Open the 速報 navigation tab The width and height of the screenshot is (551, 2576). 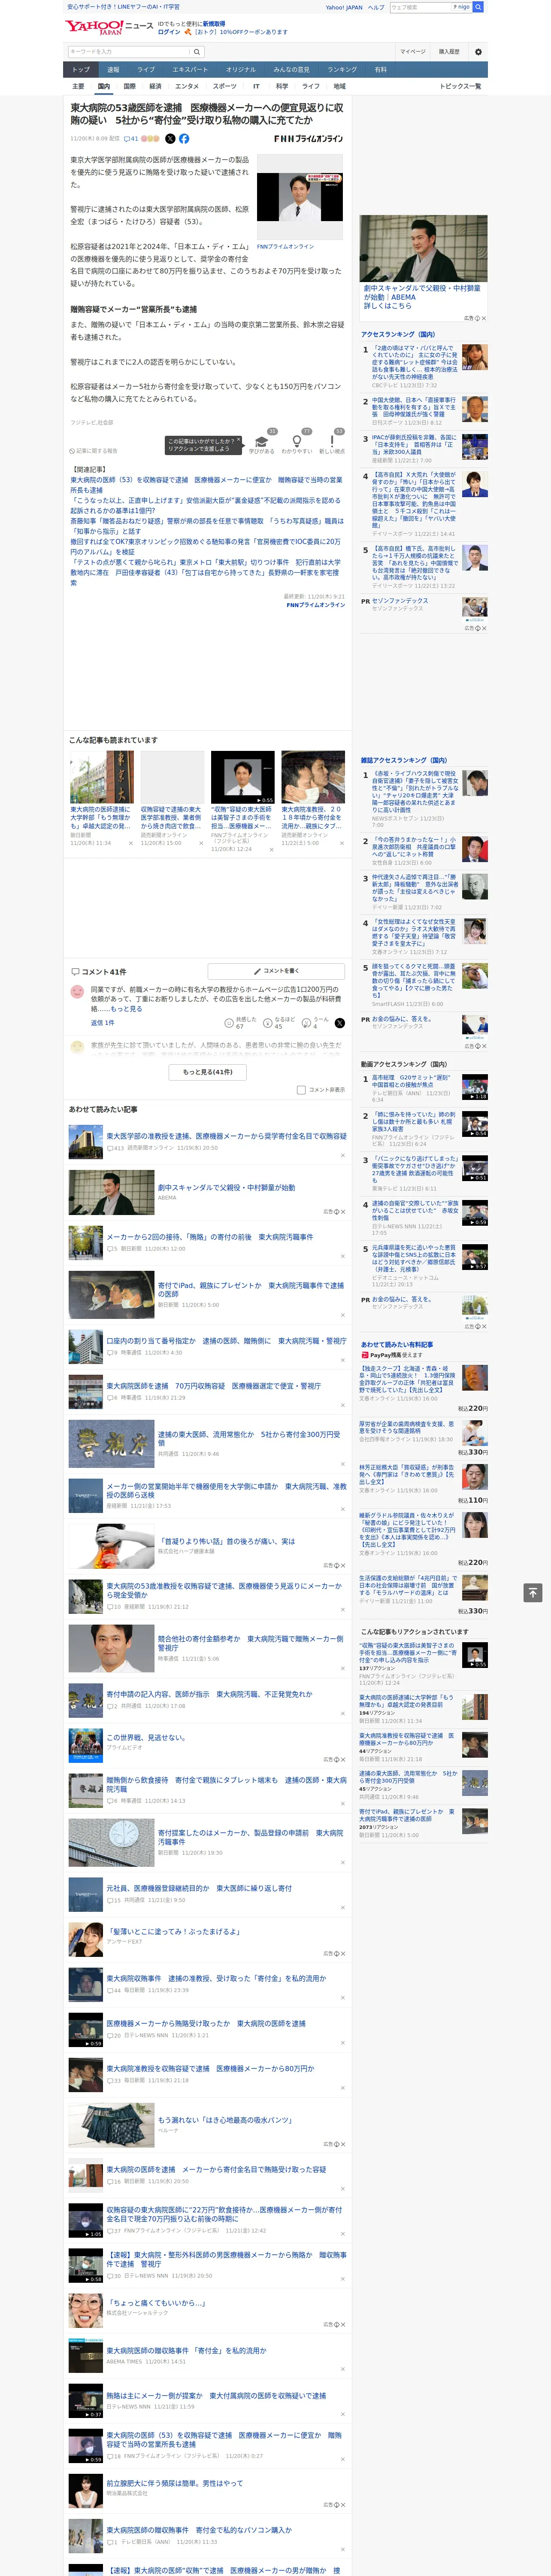(x=113, y=70)
